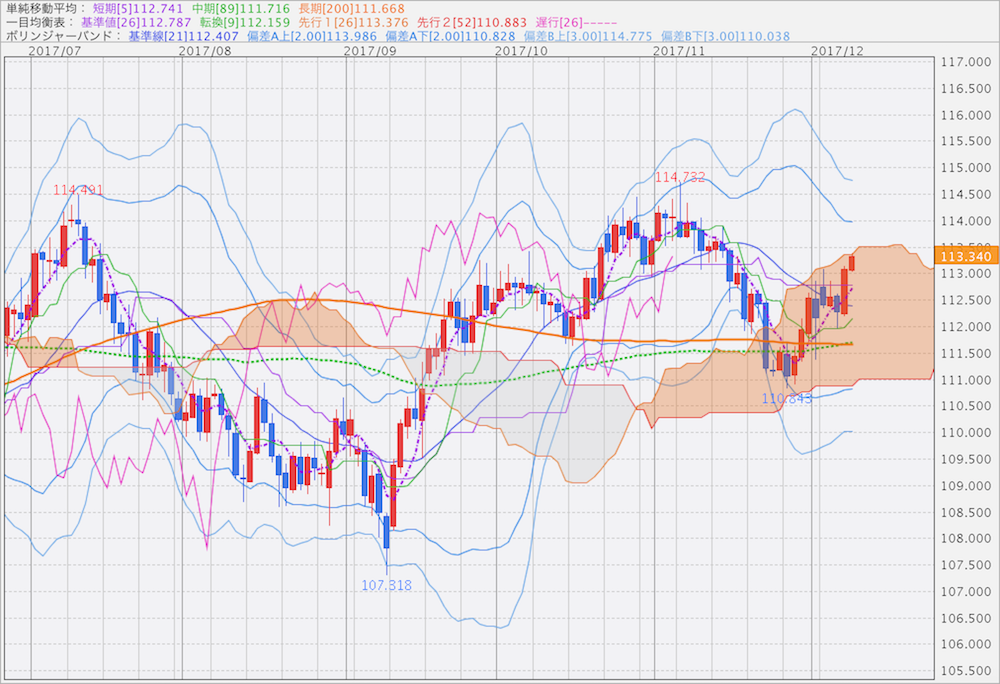Click the 110.843 November low label
The height and width of the screenshot is (684, 1000).
click(x=787, y=399)
